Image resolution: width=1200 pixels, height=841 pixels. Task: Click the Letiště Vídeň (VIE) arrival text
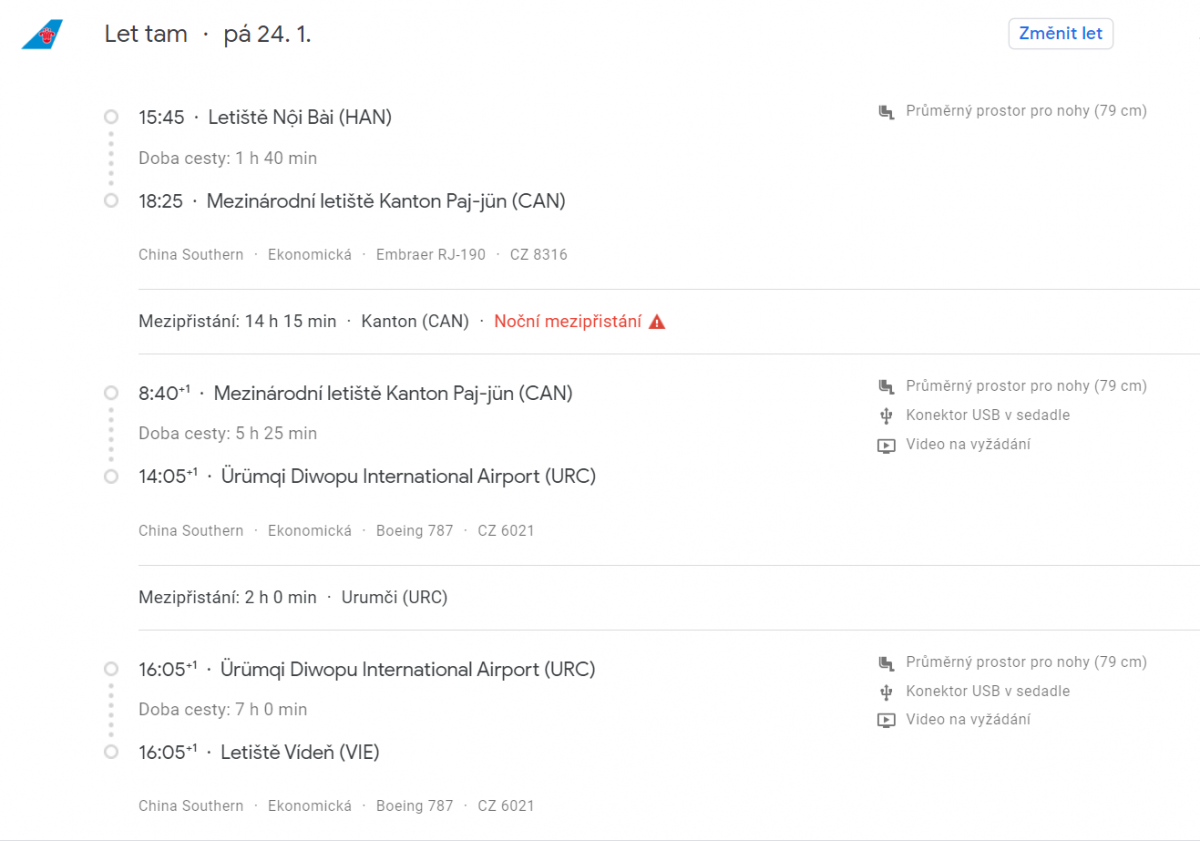click(299, 753)
